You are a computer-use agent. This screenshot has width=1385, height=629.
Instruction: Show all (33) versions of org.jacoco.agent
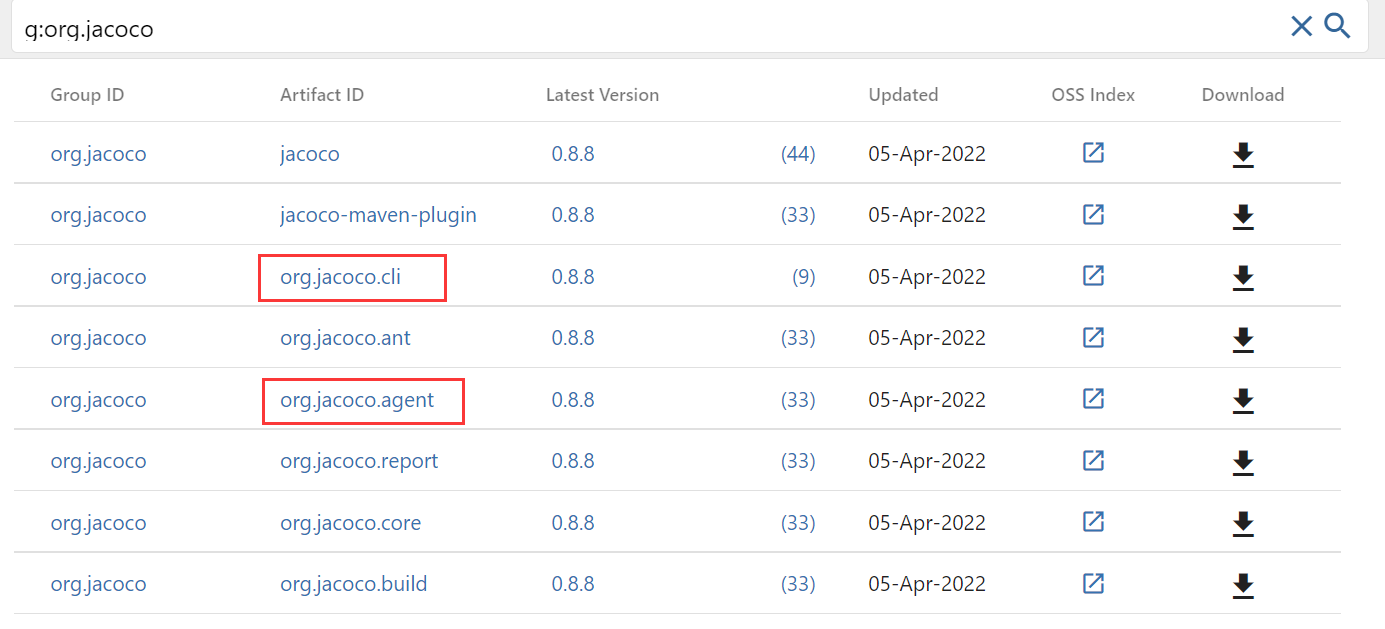click(798, 400)
